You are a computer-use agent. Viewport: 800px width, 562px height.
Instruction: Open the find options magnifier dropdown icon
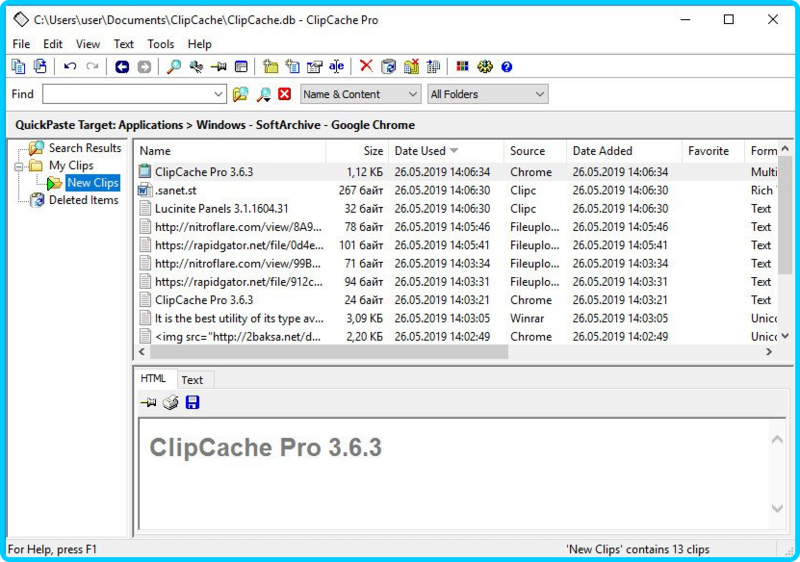point(264,94)
